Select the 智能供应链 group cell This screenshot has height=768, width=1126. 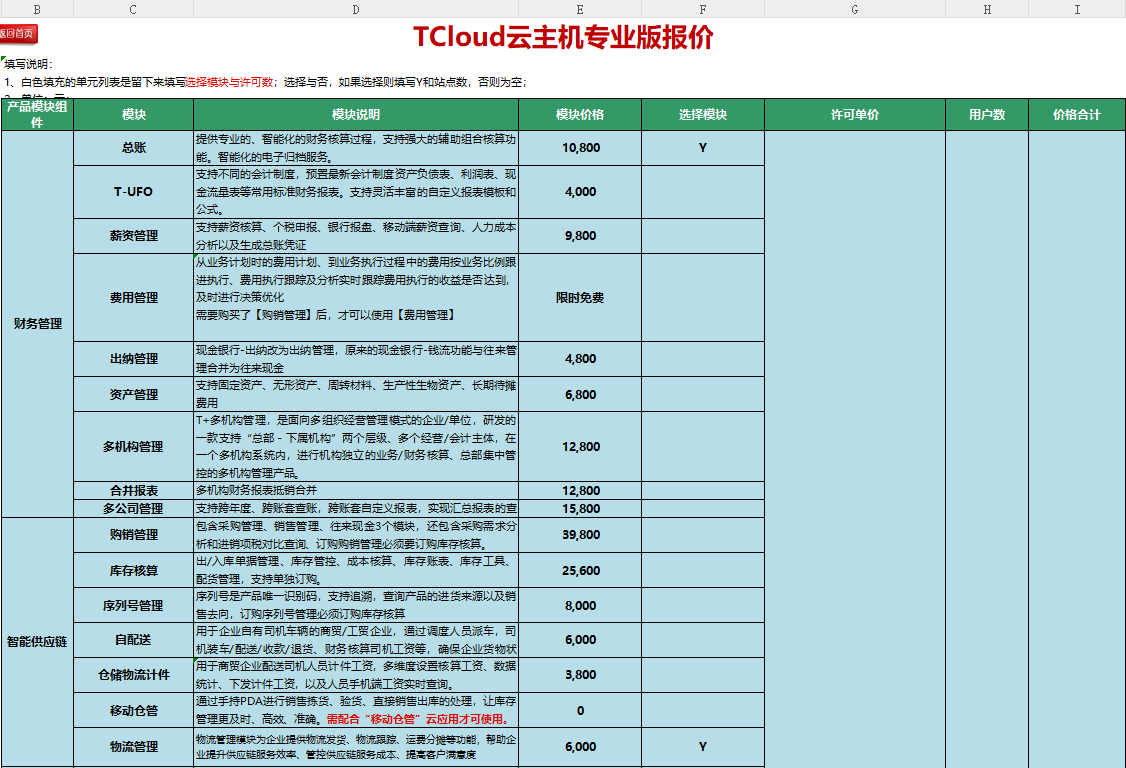coord(37,642)
